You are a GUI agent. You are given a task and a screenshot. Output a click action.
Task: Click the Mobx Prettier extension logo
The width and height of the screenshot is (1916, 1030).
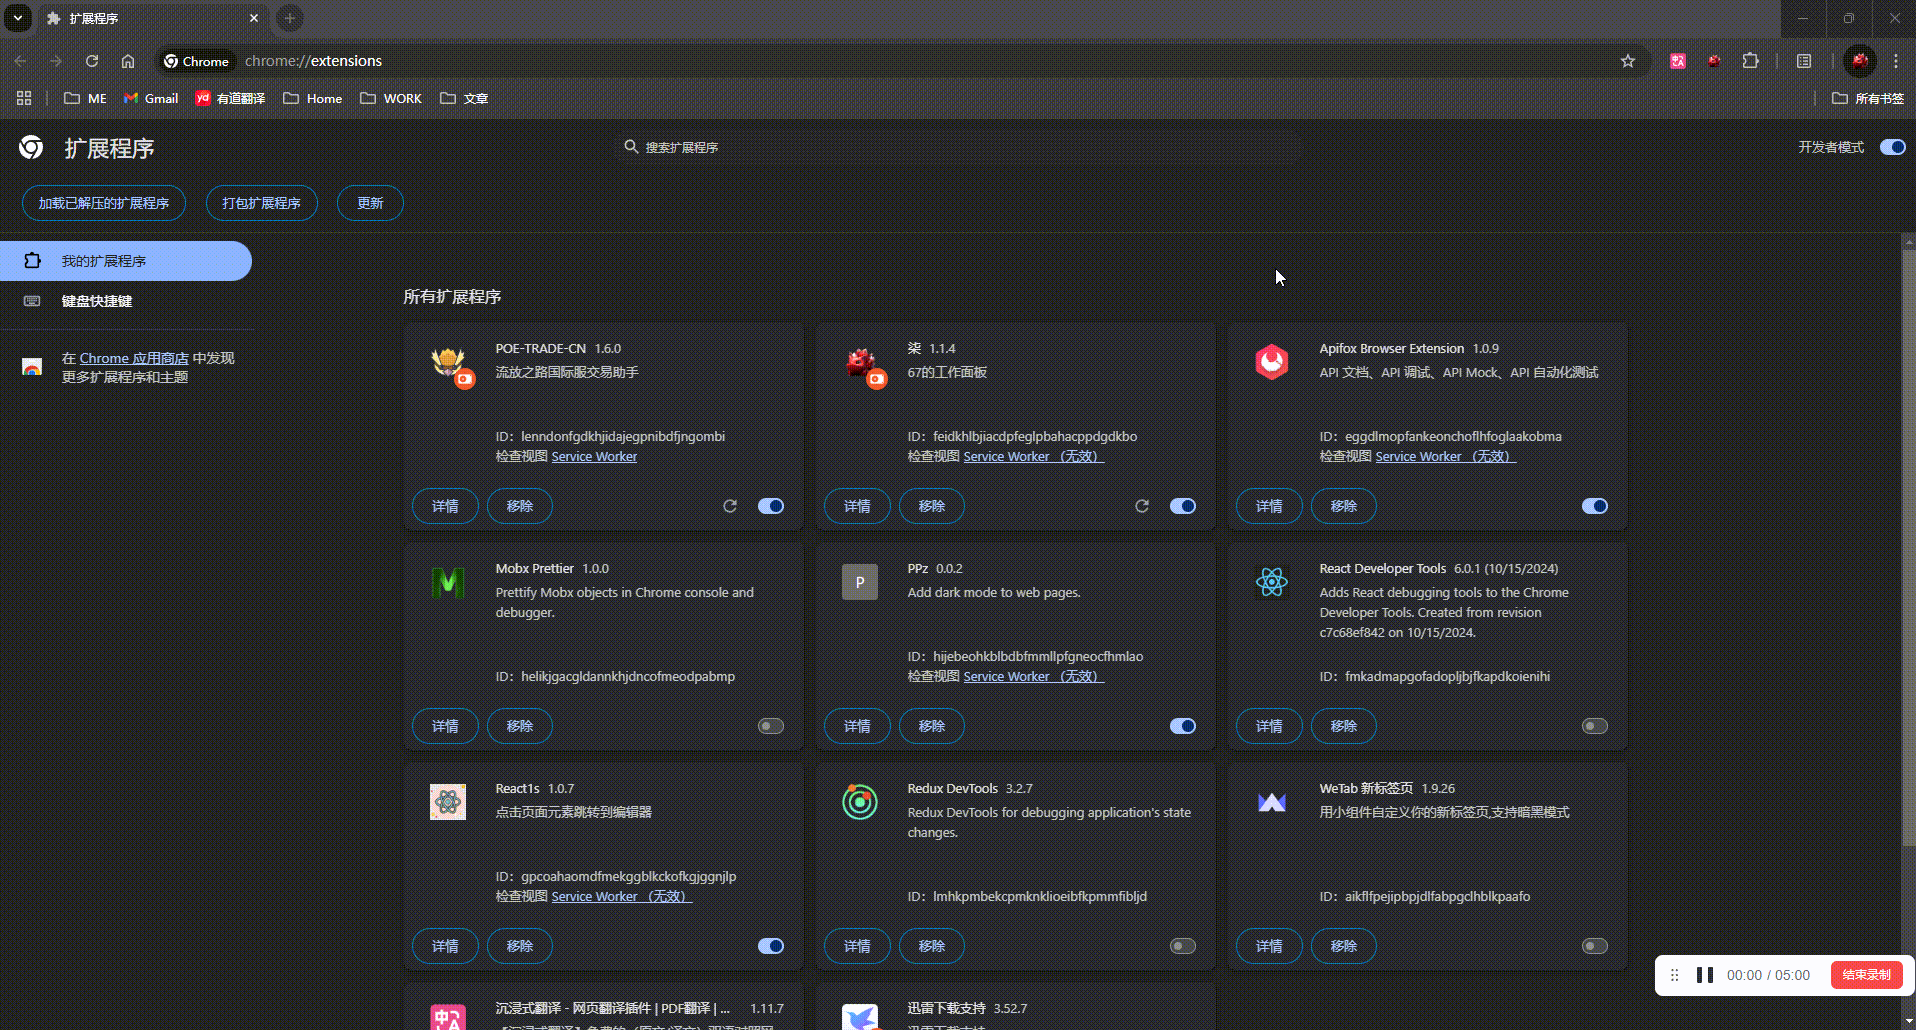(x=448, y=582)
